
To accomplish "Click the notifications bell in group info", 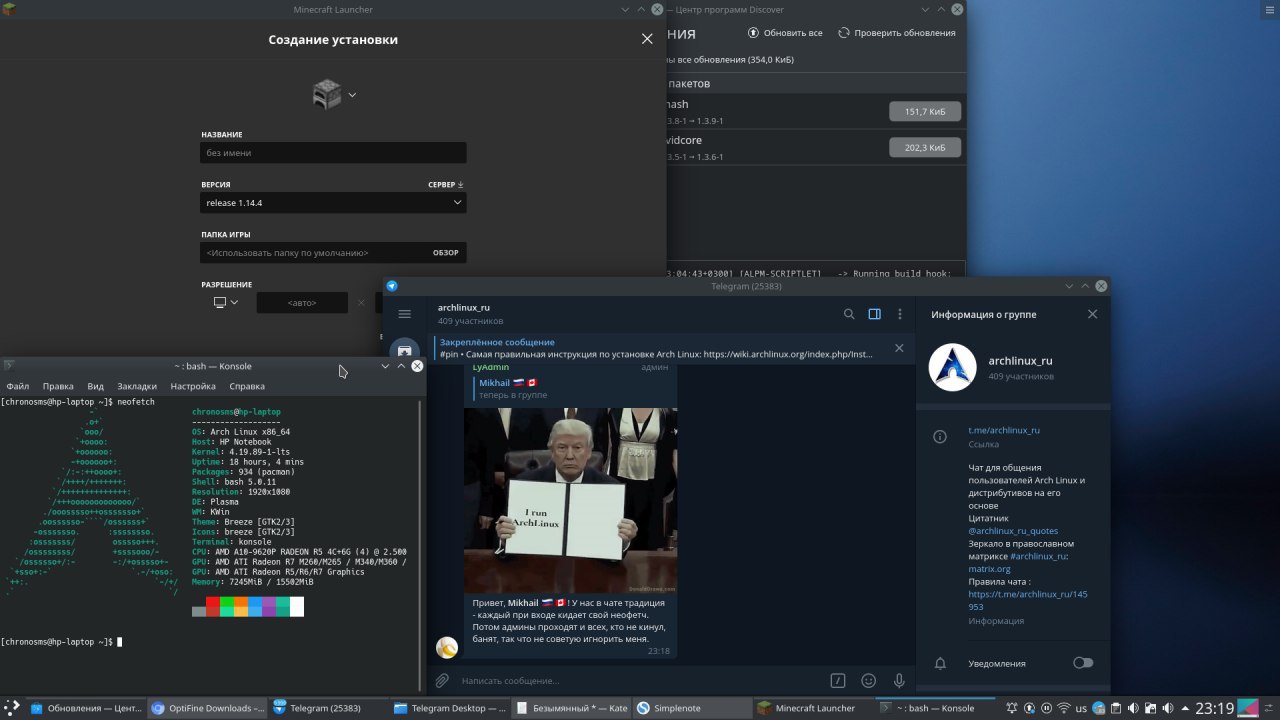I will click(x=940, y=663).
